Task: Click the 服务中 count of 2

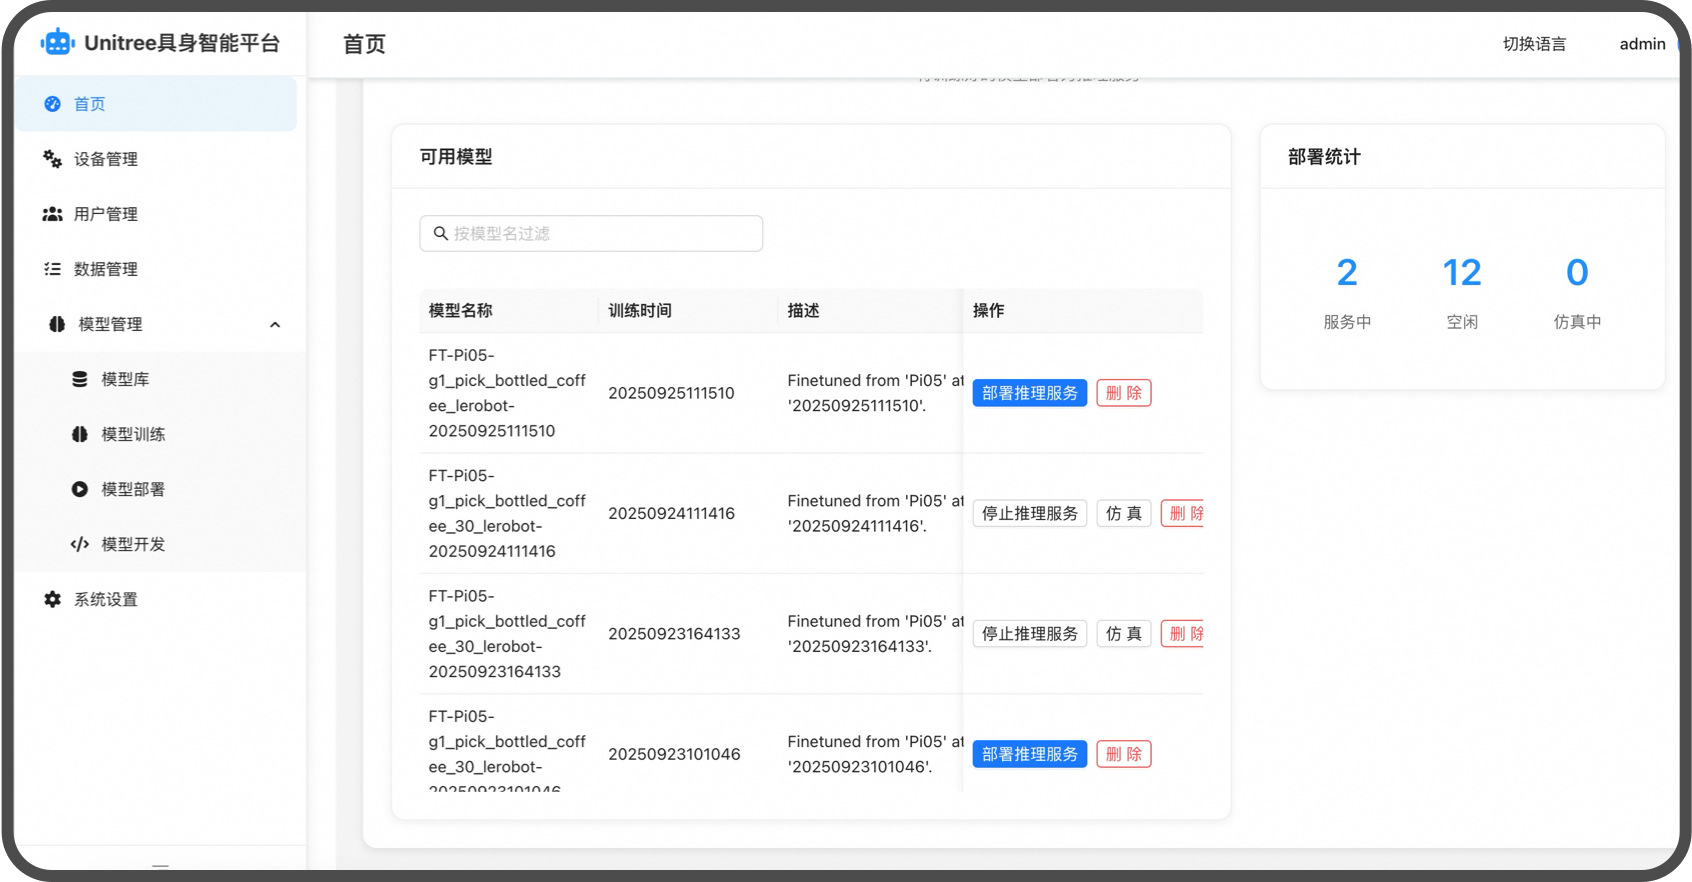Action: coord(1346,273)
